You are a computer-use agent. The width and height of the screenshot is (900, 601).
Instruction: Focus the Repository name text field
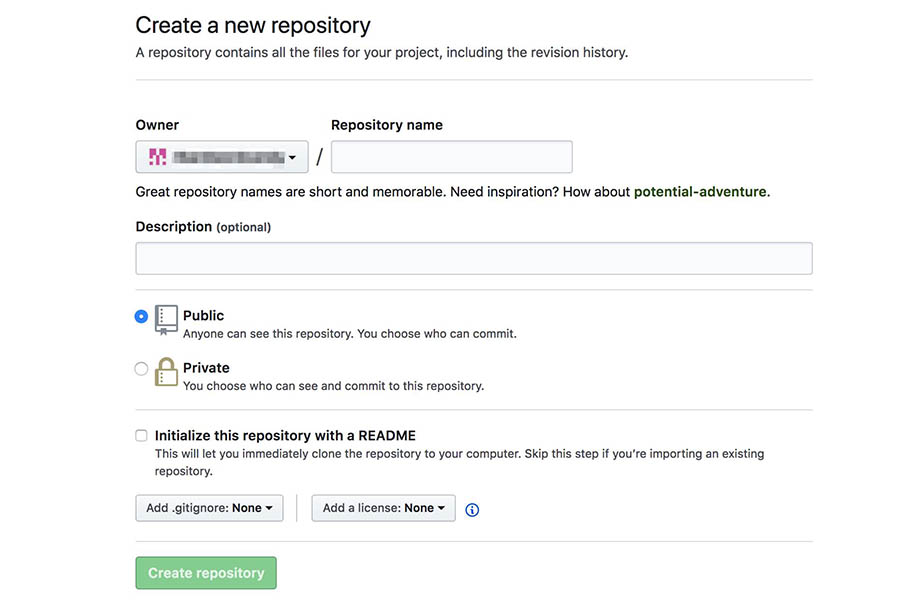tap(451, 157)
